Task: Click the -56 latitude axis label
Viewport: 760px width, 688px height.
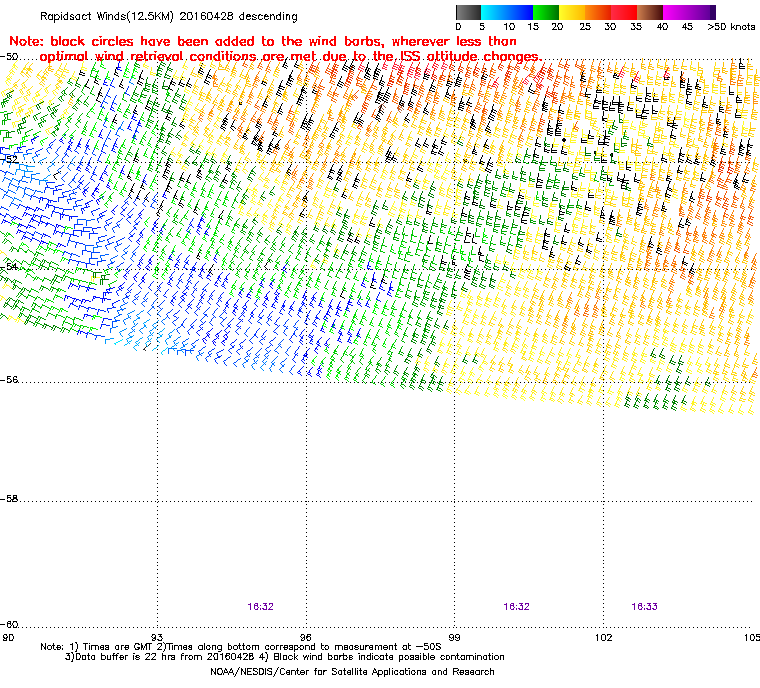Action: (x=10, y=380)
